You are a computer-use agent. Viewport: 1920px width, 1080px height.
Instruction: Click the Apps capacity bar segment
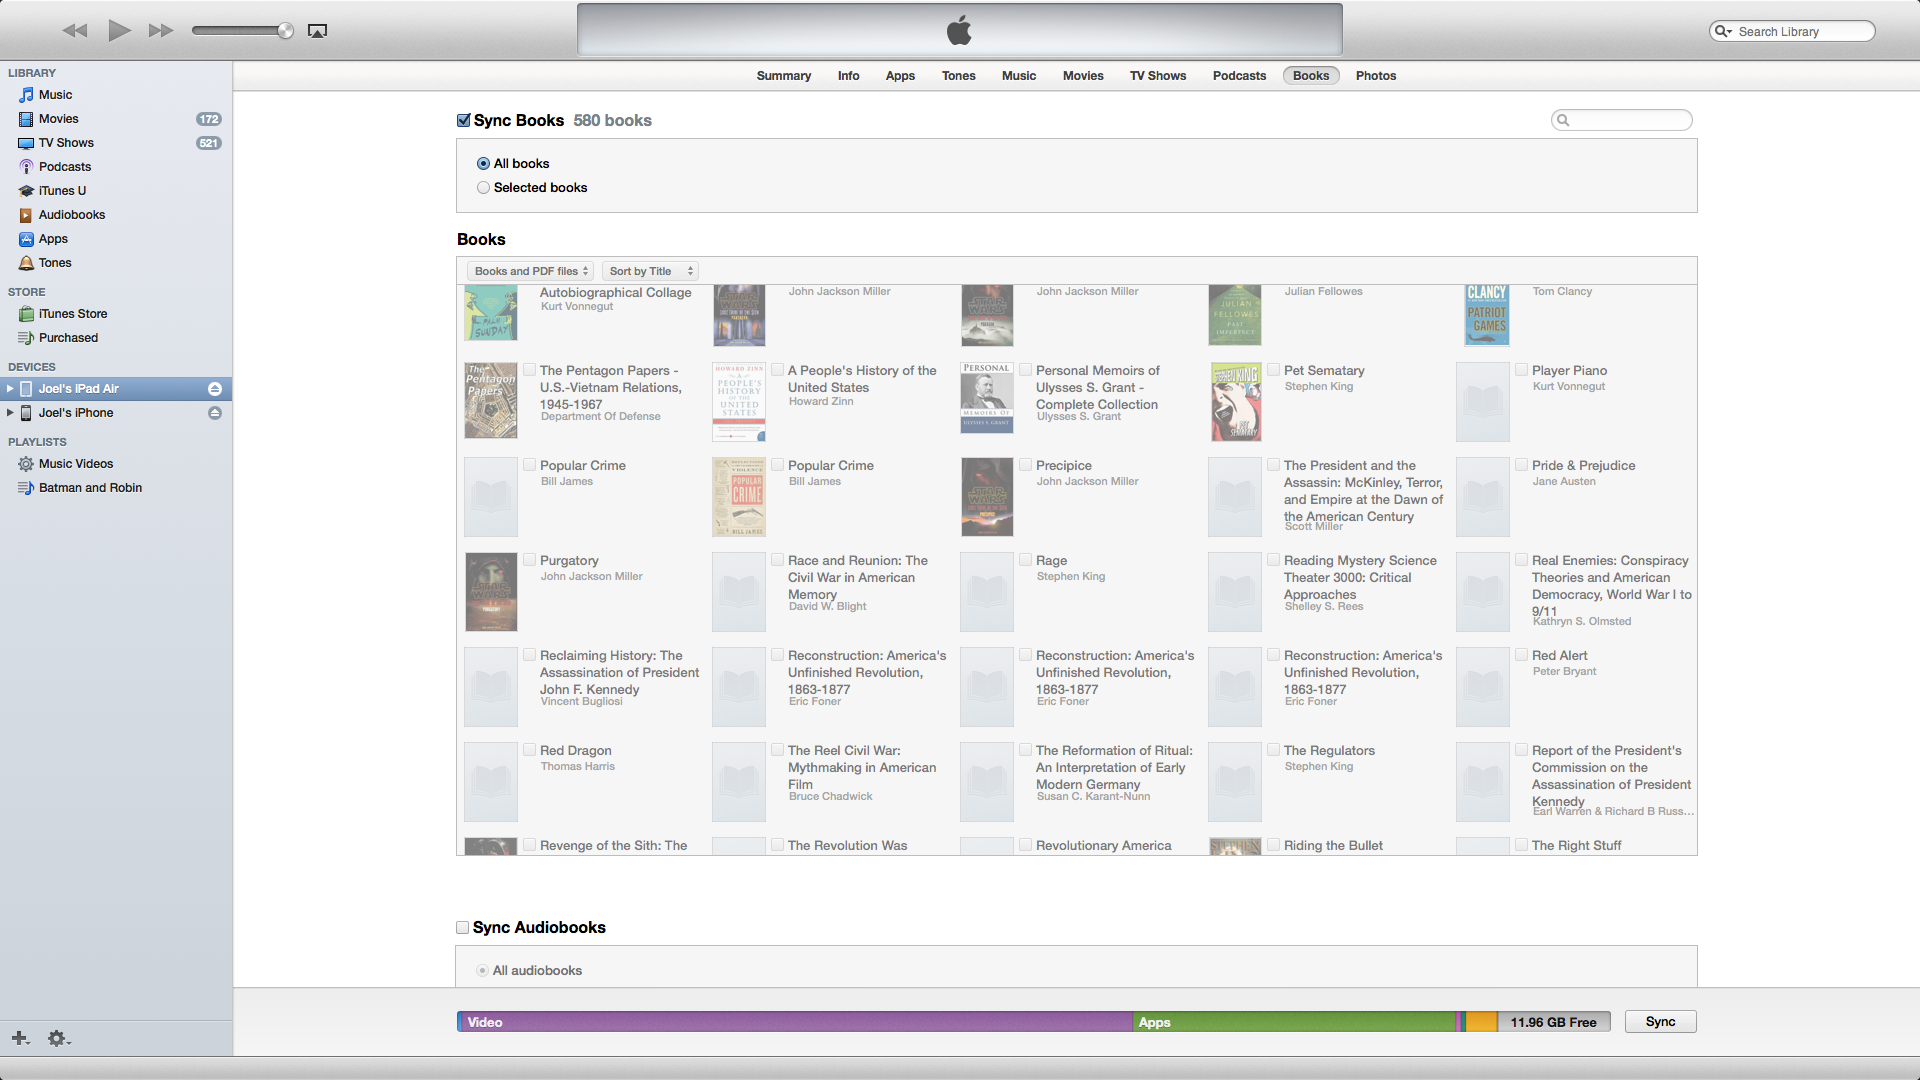[1294, 1022]
